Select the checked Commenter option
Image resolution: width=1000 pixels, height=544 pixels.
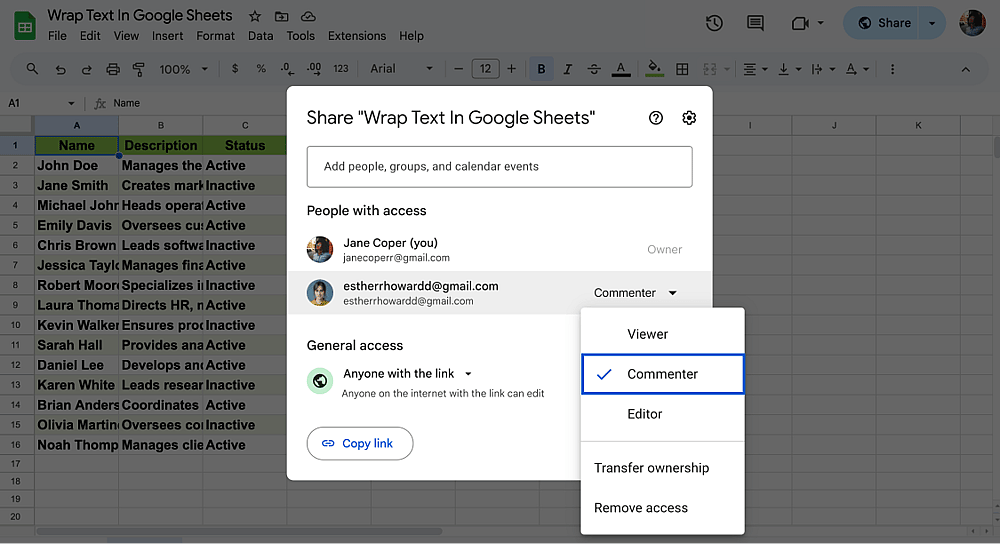[x=663, y=374]
